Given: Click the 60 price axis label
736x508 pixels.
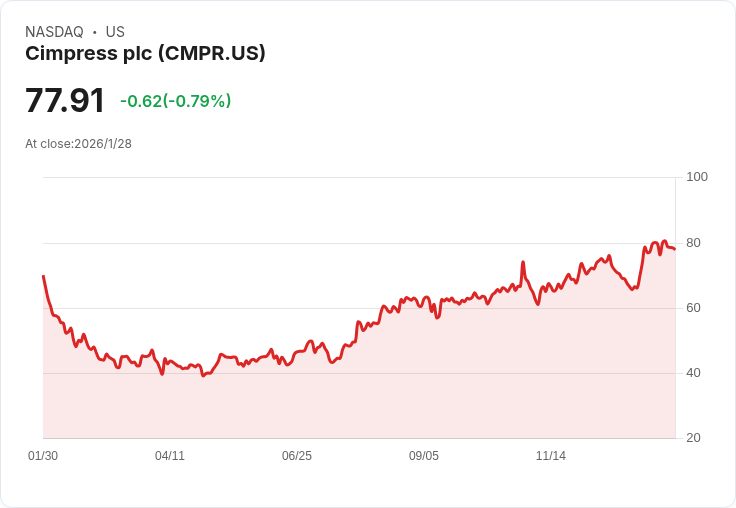Looking at the screenshot, I should tap(693, 308).
